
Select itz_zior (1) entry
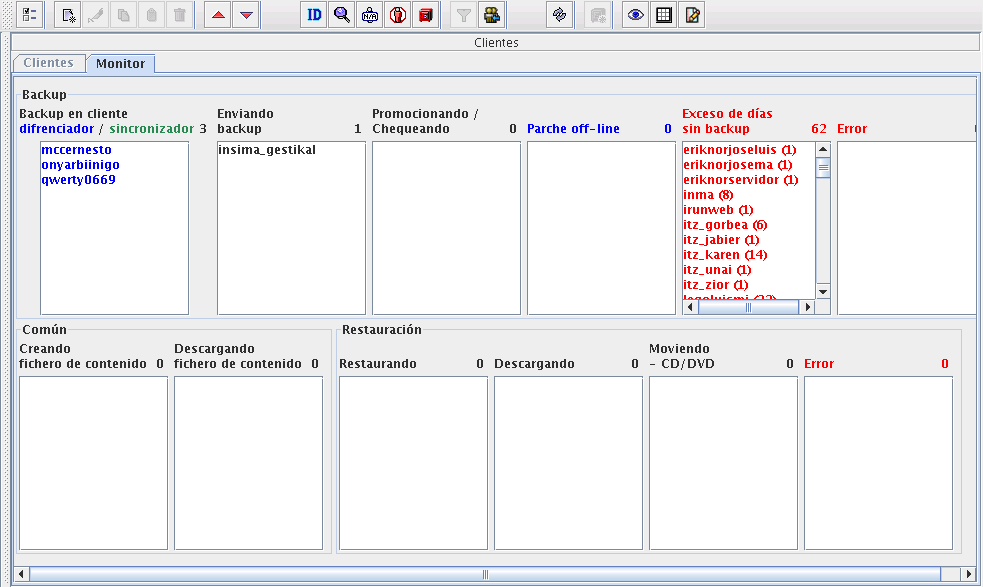pos(716,285)
